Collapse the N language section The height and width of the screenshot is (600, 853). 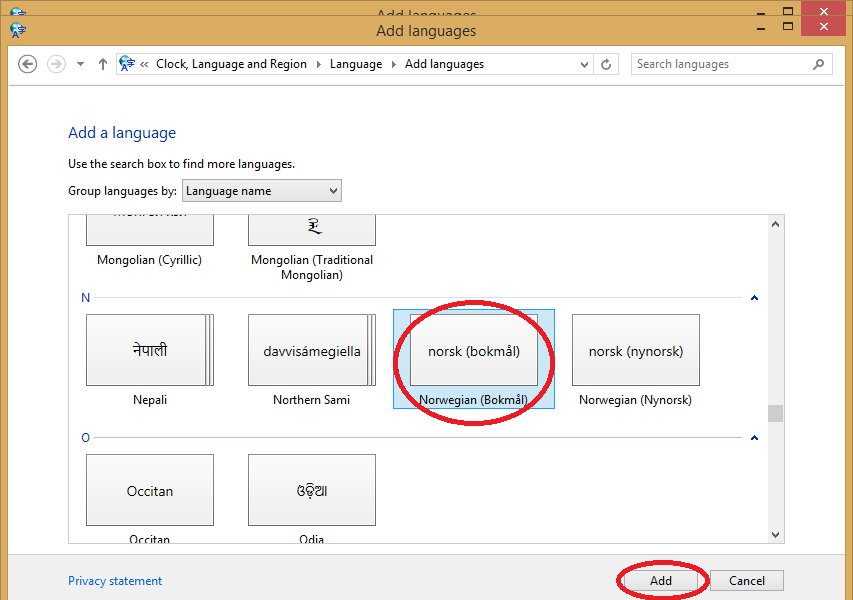coord(754,297)
